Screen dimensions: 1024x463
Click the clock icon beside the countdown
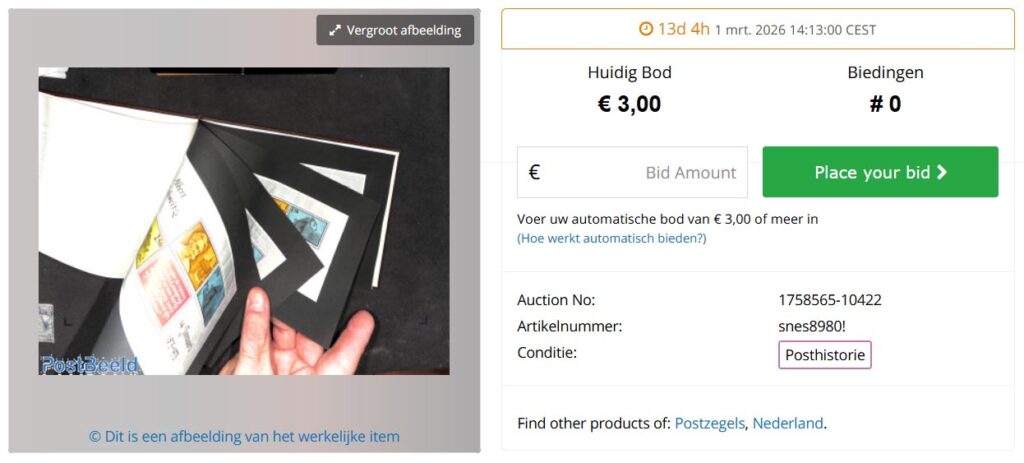[646, 29]
